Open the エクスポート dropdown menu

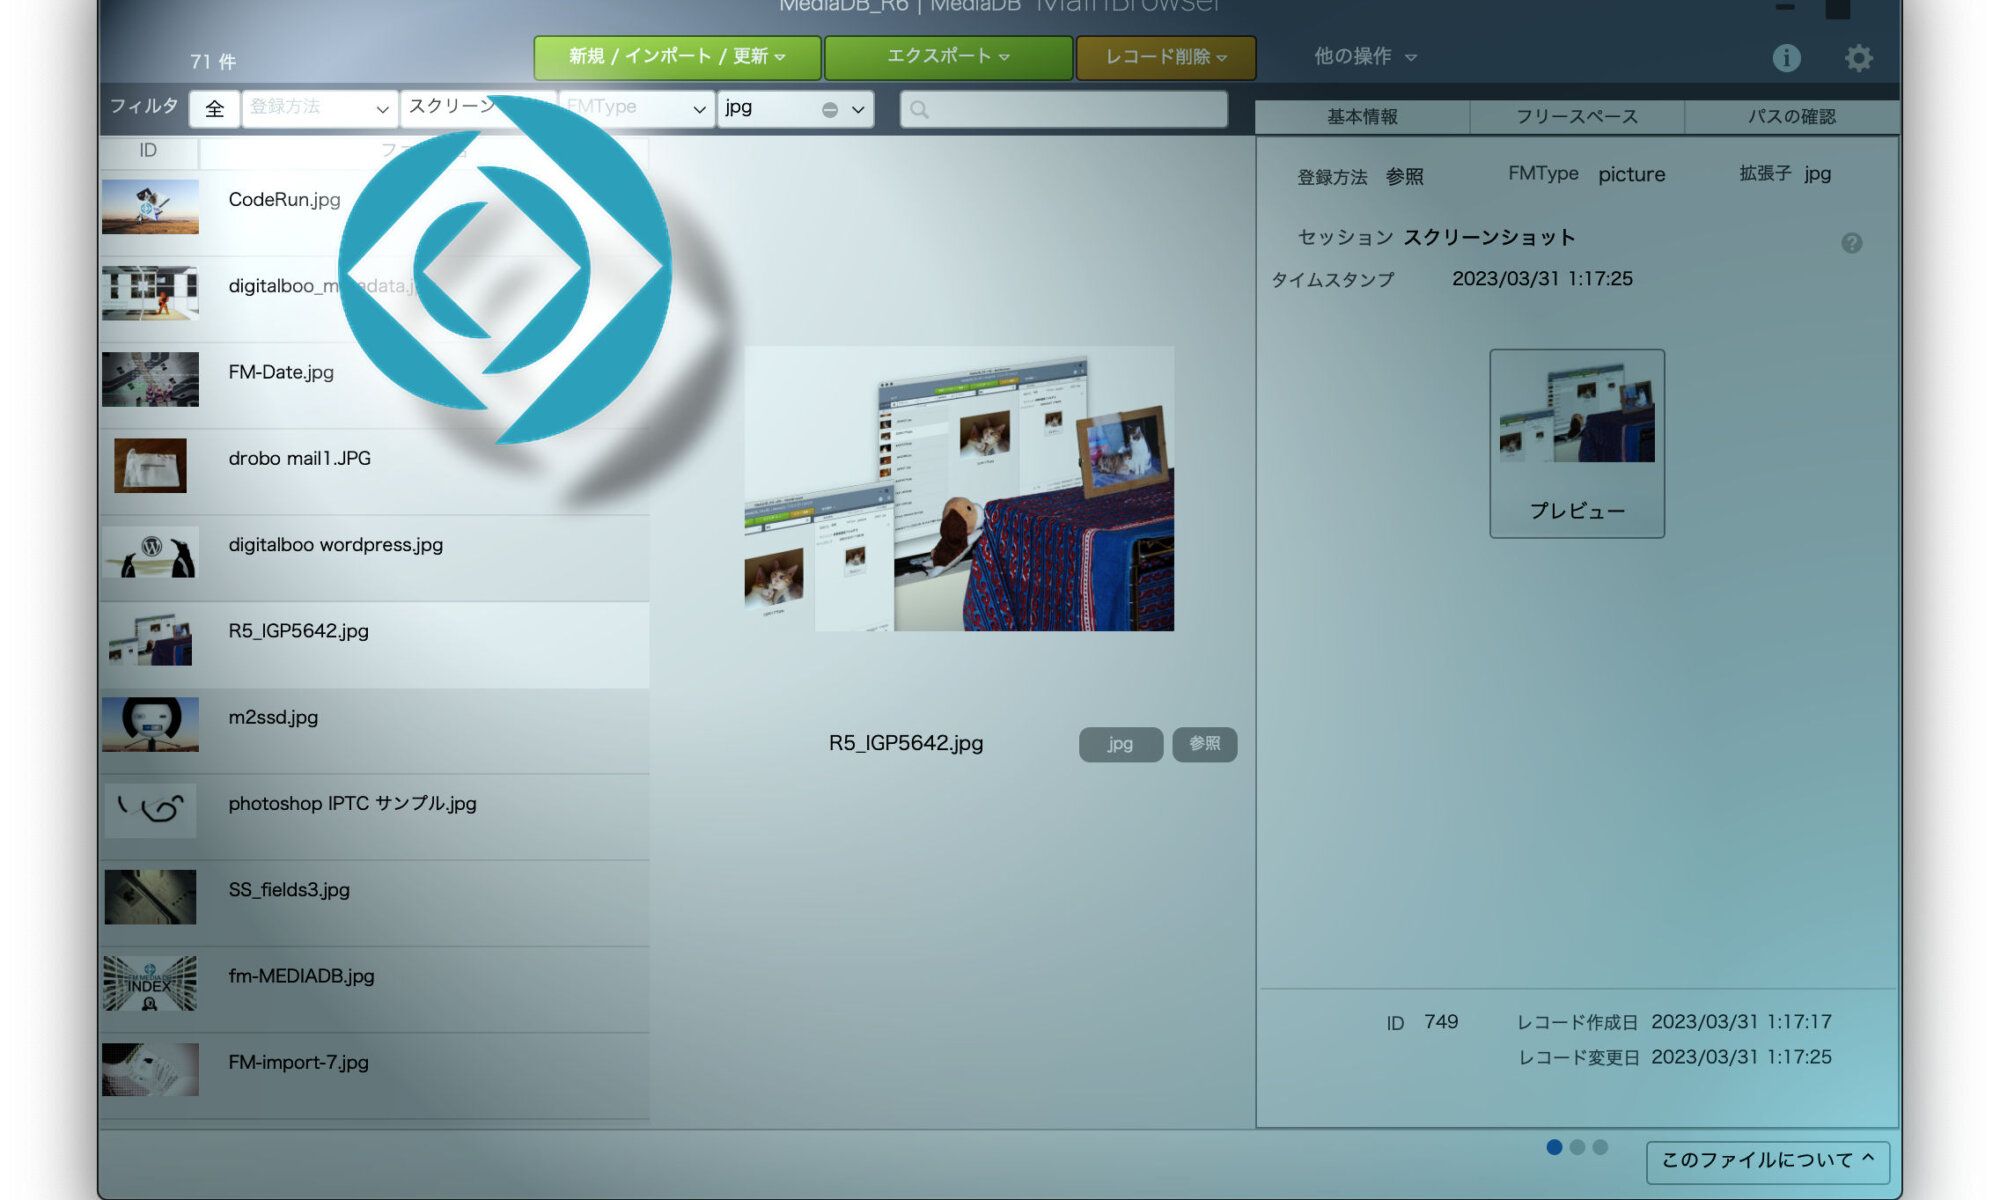(x=948, y=57)
